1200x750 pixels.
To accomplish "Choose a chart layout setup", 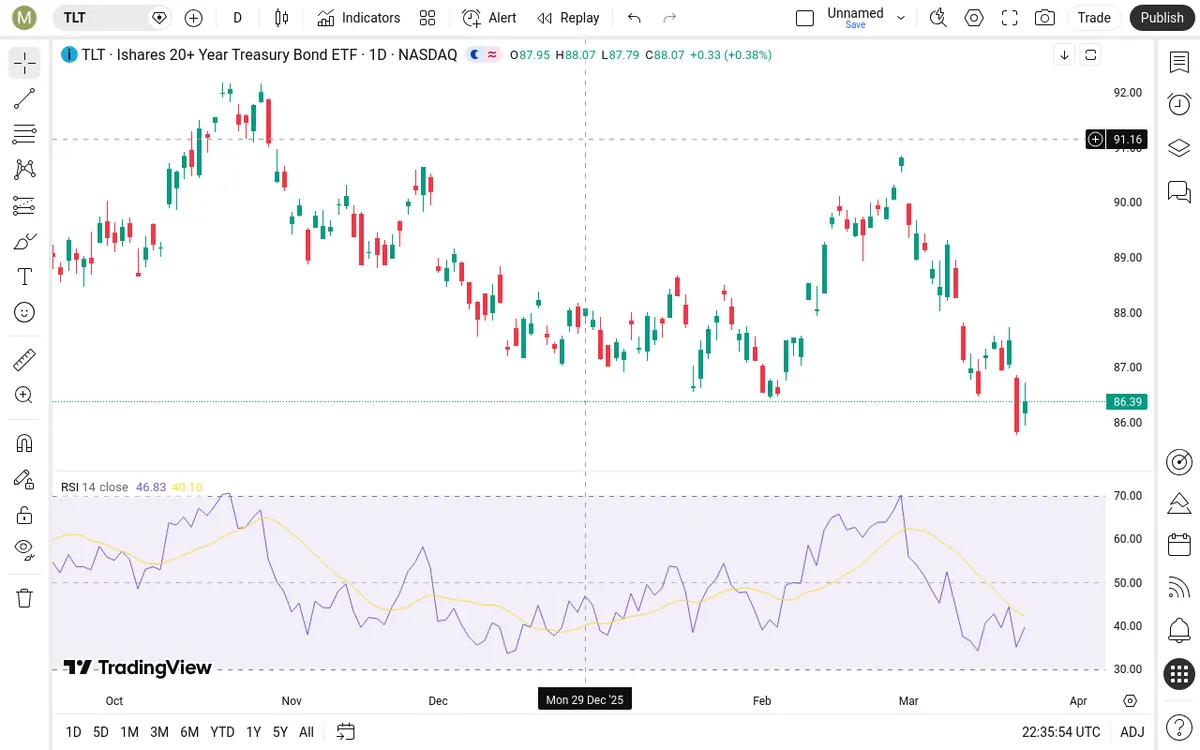I will 805,18.
